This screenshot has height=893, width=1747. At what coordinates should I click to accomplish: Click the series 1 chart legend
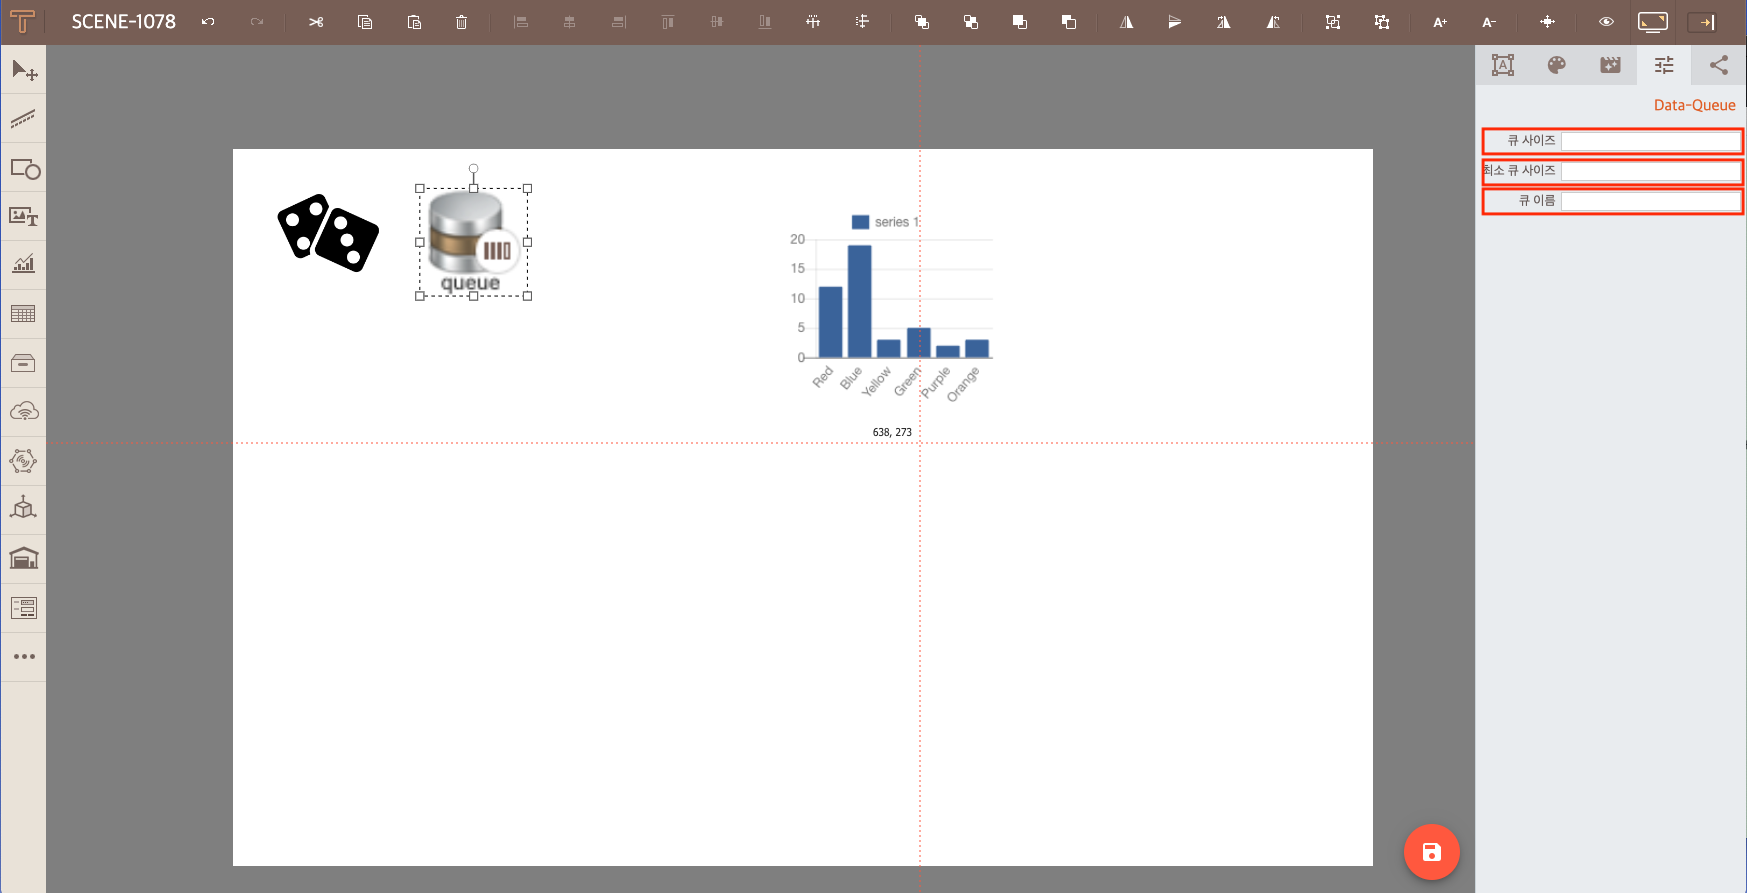885,222
